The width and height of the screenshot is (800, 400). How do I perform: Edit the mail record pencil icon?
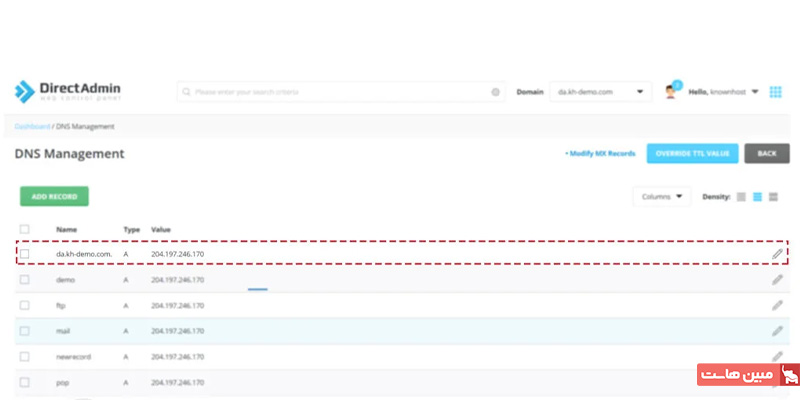pyautogui.click(x=777, y=331)
